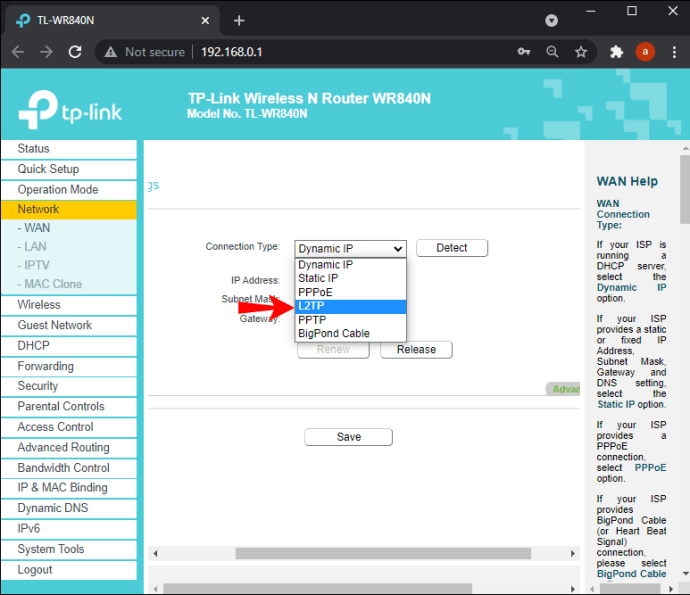690x595 pixels.
Task: Click the inner horizontal scrollbar thumb
Action: tap(383, 554)
